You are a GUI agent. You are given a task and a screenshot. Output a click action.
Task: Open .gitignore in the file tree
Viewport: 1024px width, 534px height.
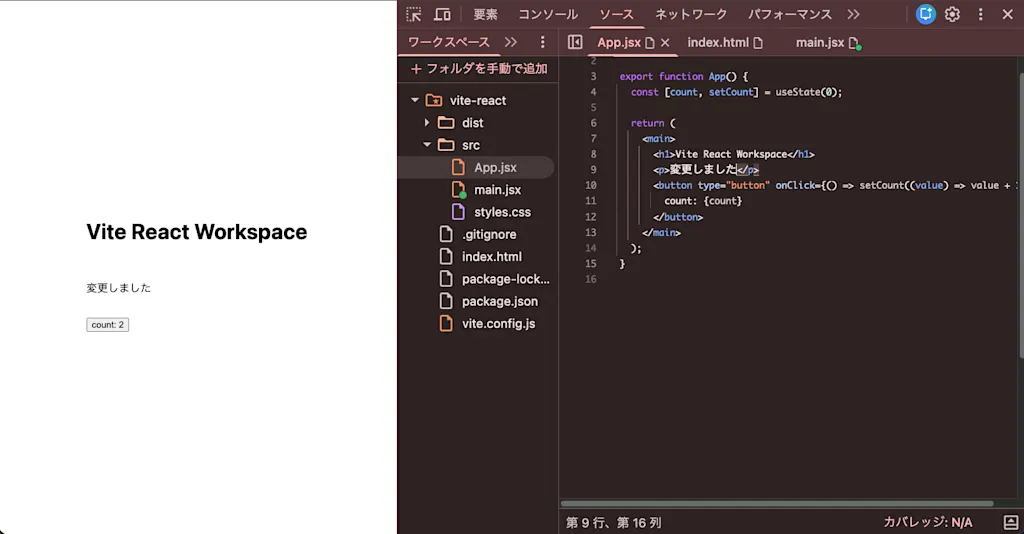[489, 234]
